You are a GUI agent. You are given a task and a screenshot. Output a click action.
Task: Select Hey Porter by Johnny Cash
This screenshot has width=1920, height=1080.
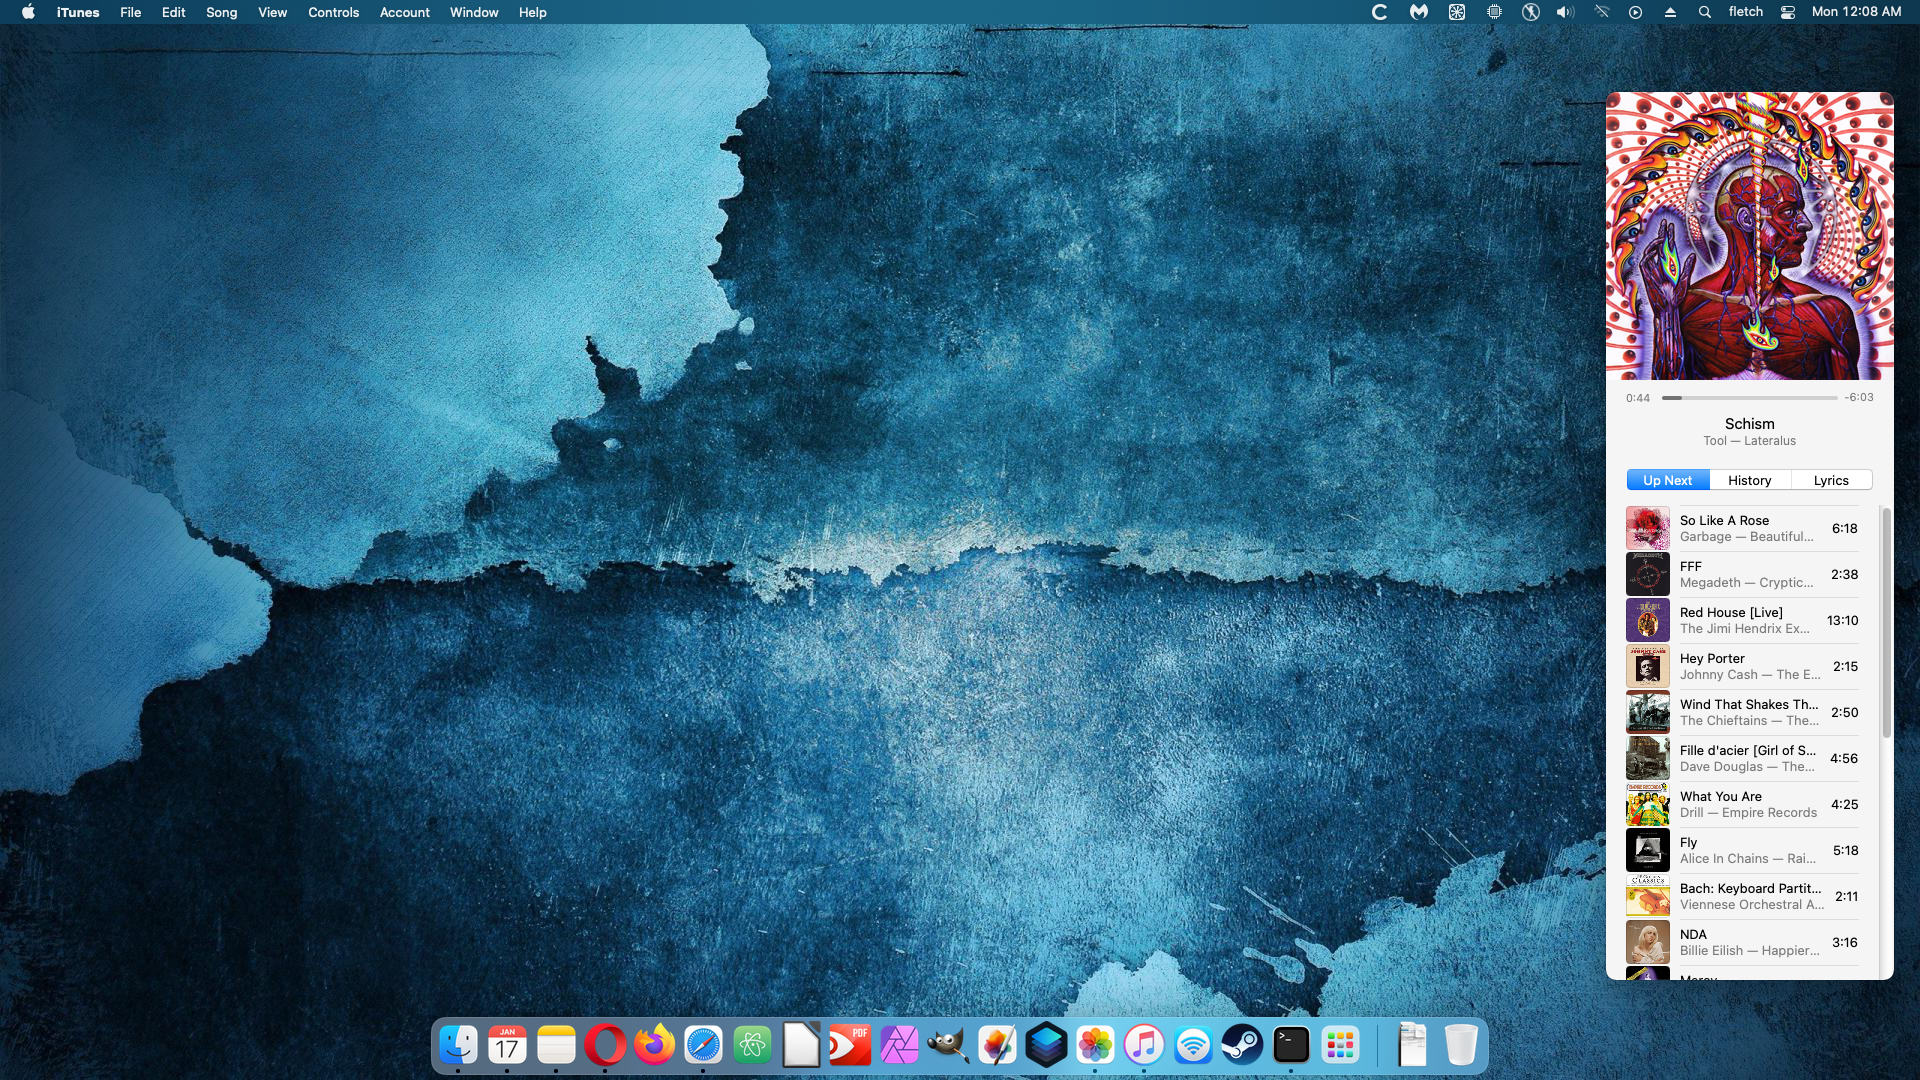[1742, 666]
